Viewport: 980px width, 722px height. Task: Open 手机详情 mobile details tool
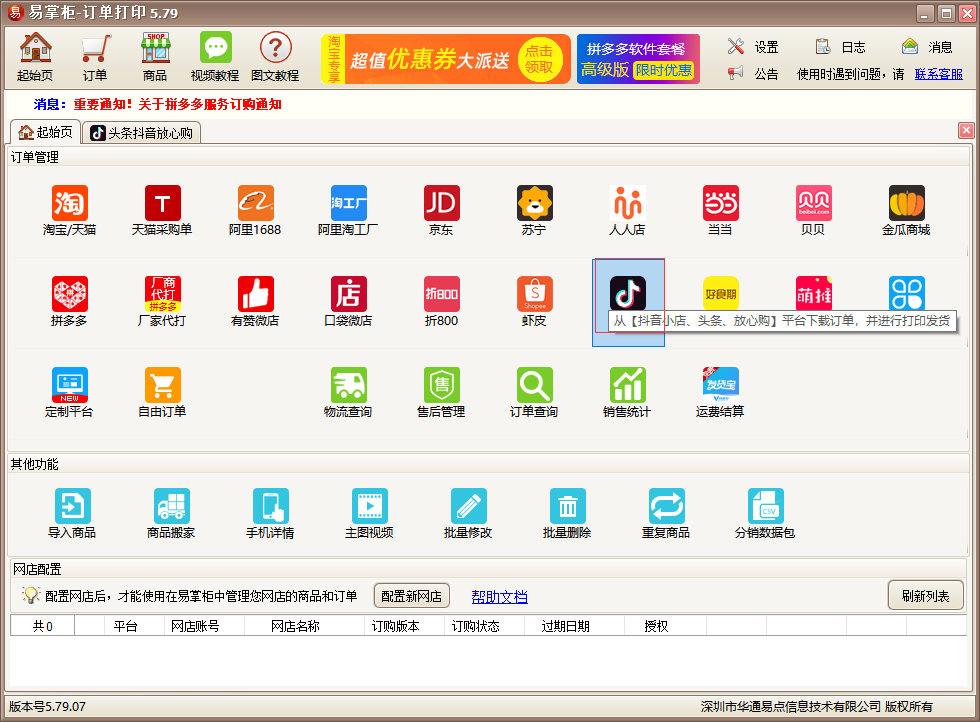coord(271,514)
